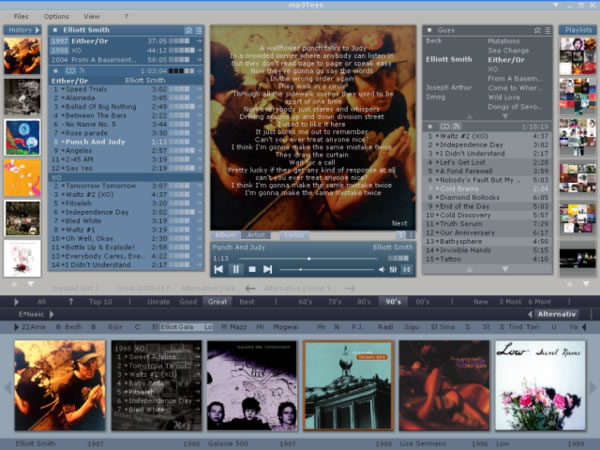Open list menu icon in Elliott Smith panel
Image resolution: width=600 pixels, height=450 pixels.
point(199,30)
